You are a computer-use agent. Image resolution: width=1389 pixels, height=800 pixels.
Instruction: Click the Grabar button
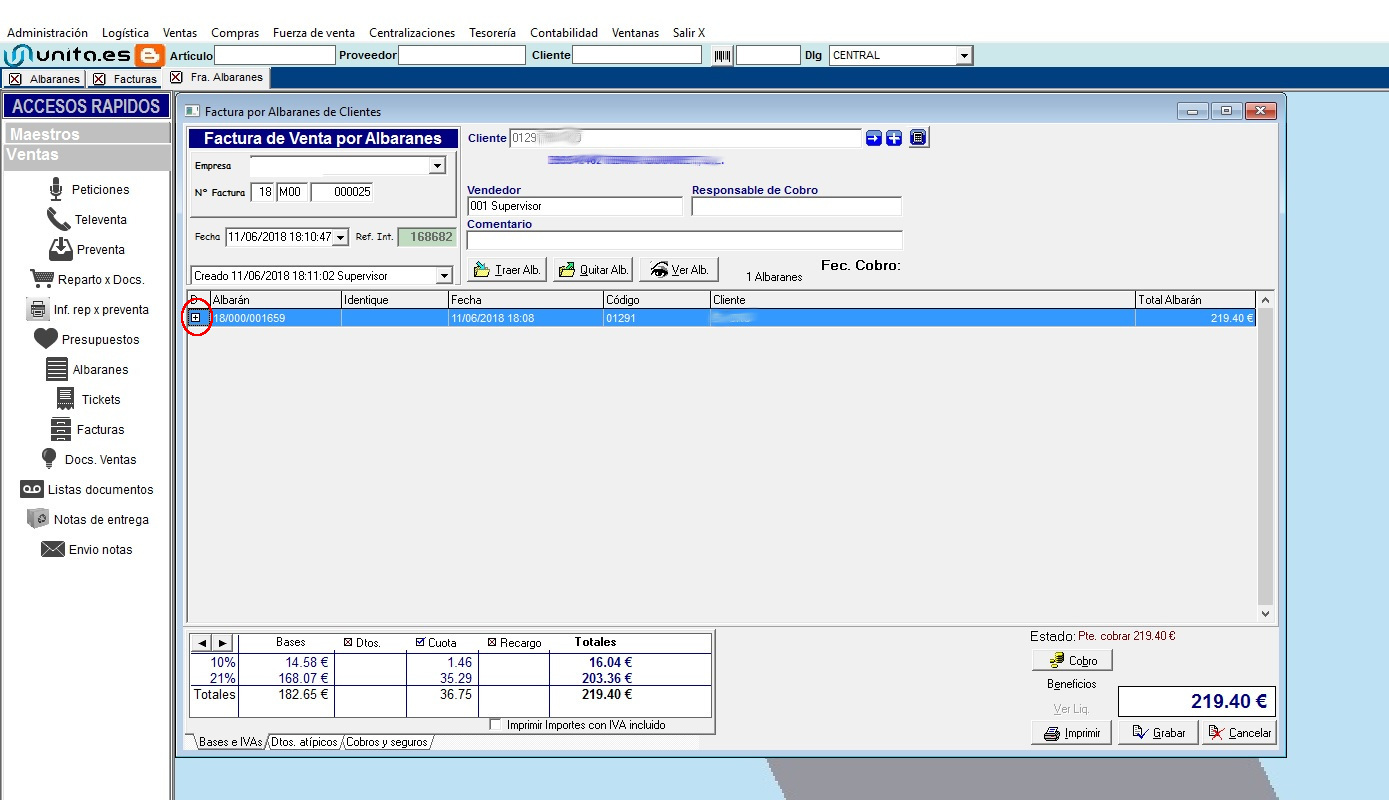point(1158,733)
